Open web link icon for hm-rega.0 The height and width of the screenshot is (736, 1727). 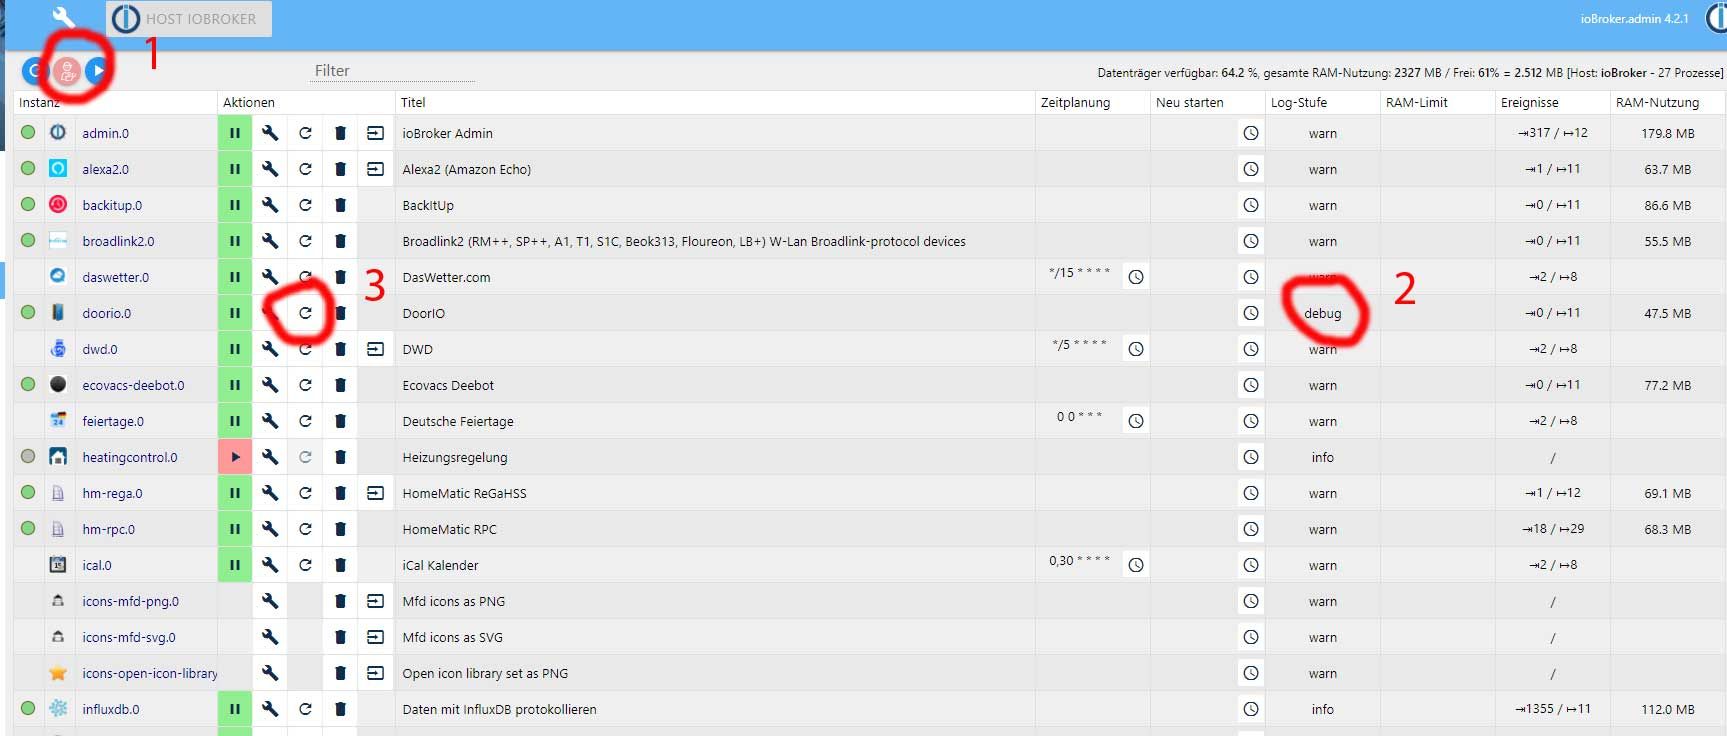[375, 493]
